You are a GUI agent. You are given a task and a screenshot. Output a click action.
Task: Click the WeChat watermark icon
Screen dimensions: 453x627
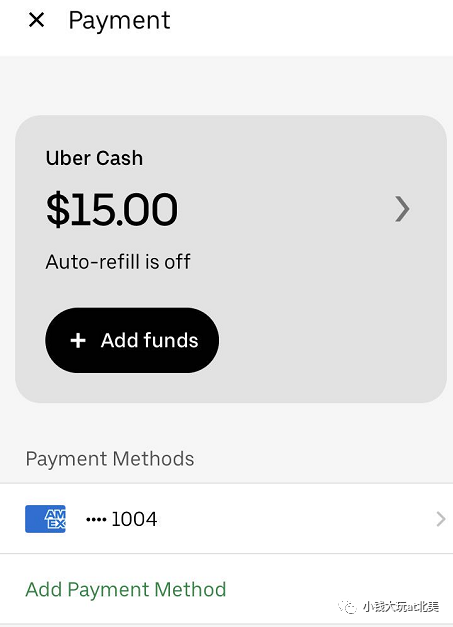pyautogui.click(x=347, y=607)
